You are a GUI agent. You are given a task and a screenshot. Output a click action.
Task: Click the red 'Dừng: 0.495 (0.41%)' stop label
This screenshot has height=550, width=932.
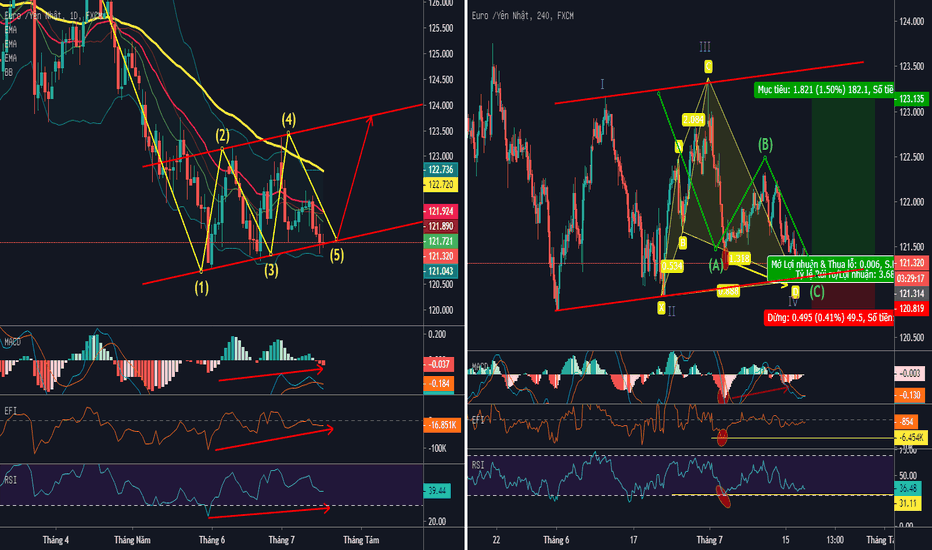coord(829,318)
